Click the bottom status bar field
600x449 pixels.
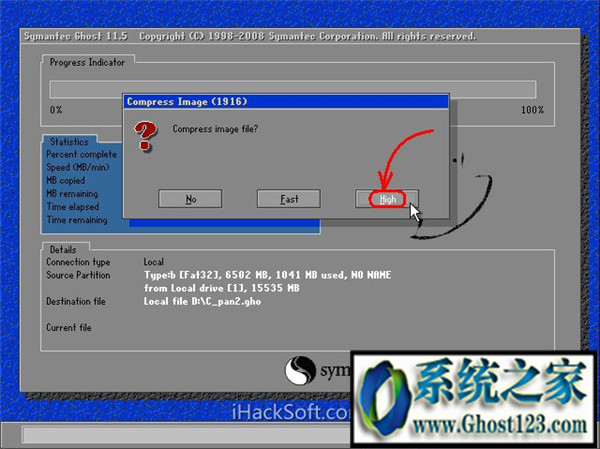coord(186,434)
